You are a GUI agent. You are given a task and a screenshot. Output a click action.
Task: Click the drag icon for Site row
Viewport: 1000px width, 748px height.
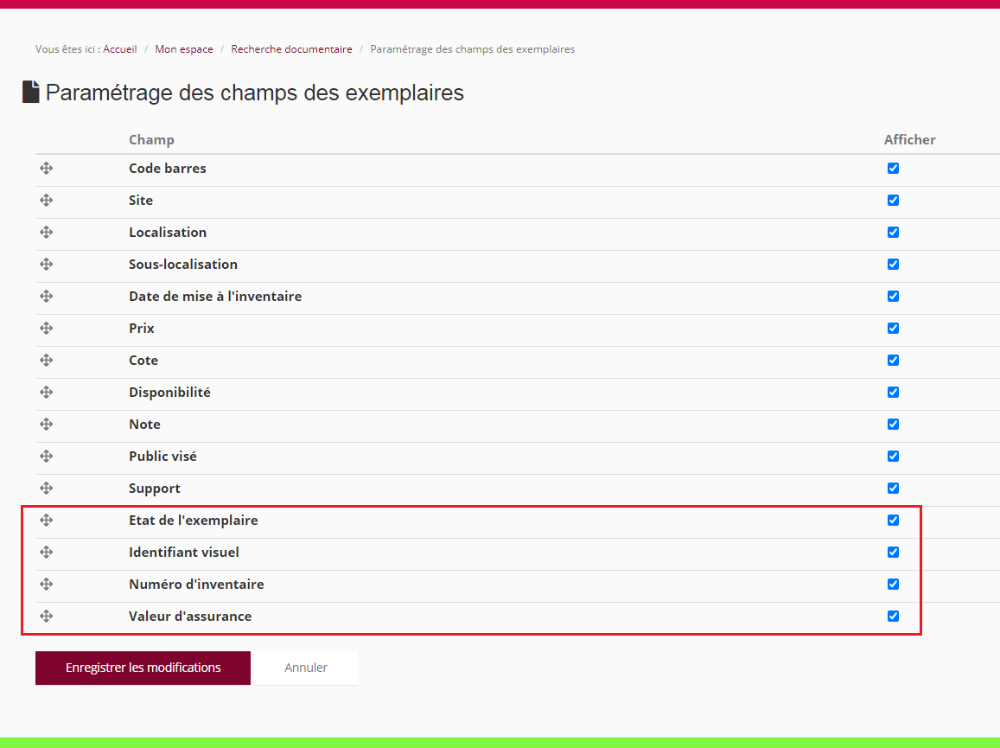pos(46,200)
